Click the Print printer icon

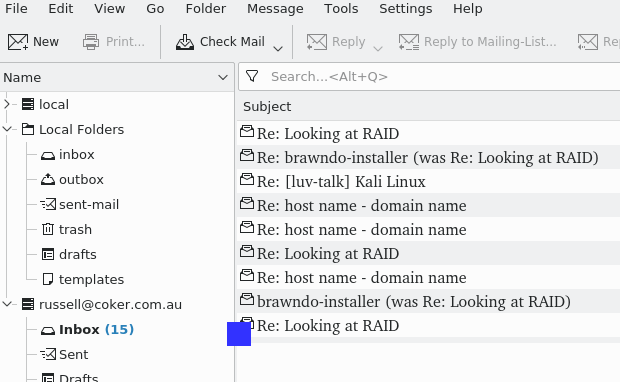point(91,42)
